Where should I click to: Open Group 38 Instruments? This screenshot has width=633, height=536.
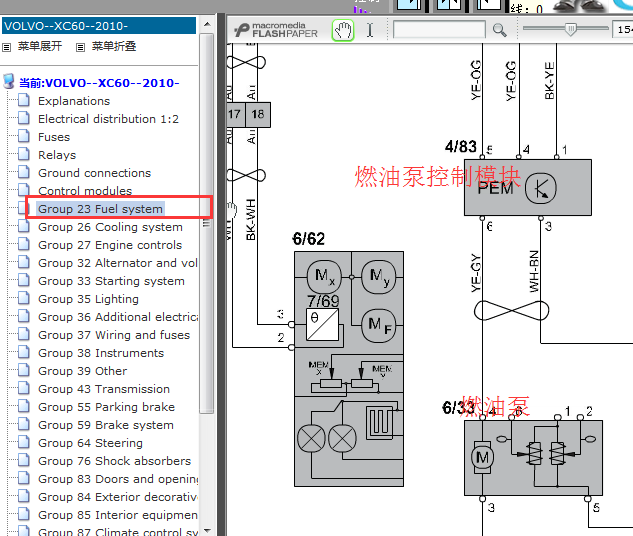click(x=101, y=353)
